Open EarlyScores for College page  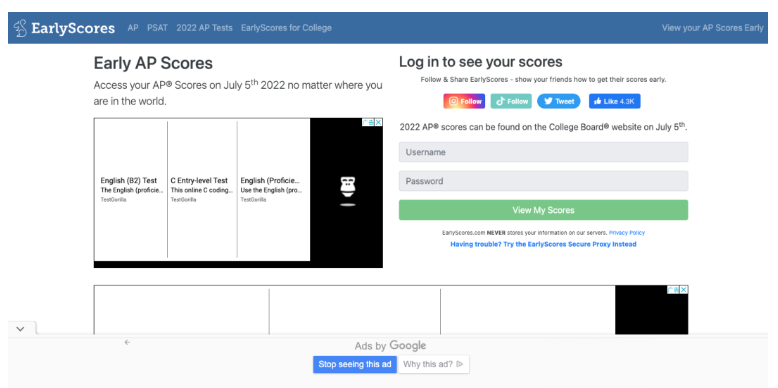[x=286, y=28]
